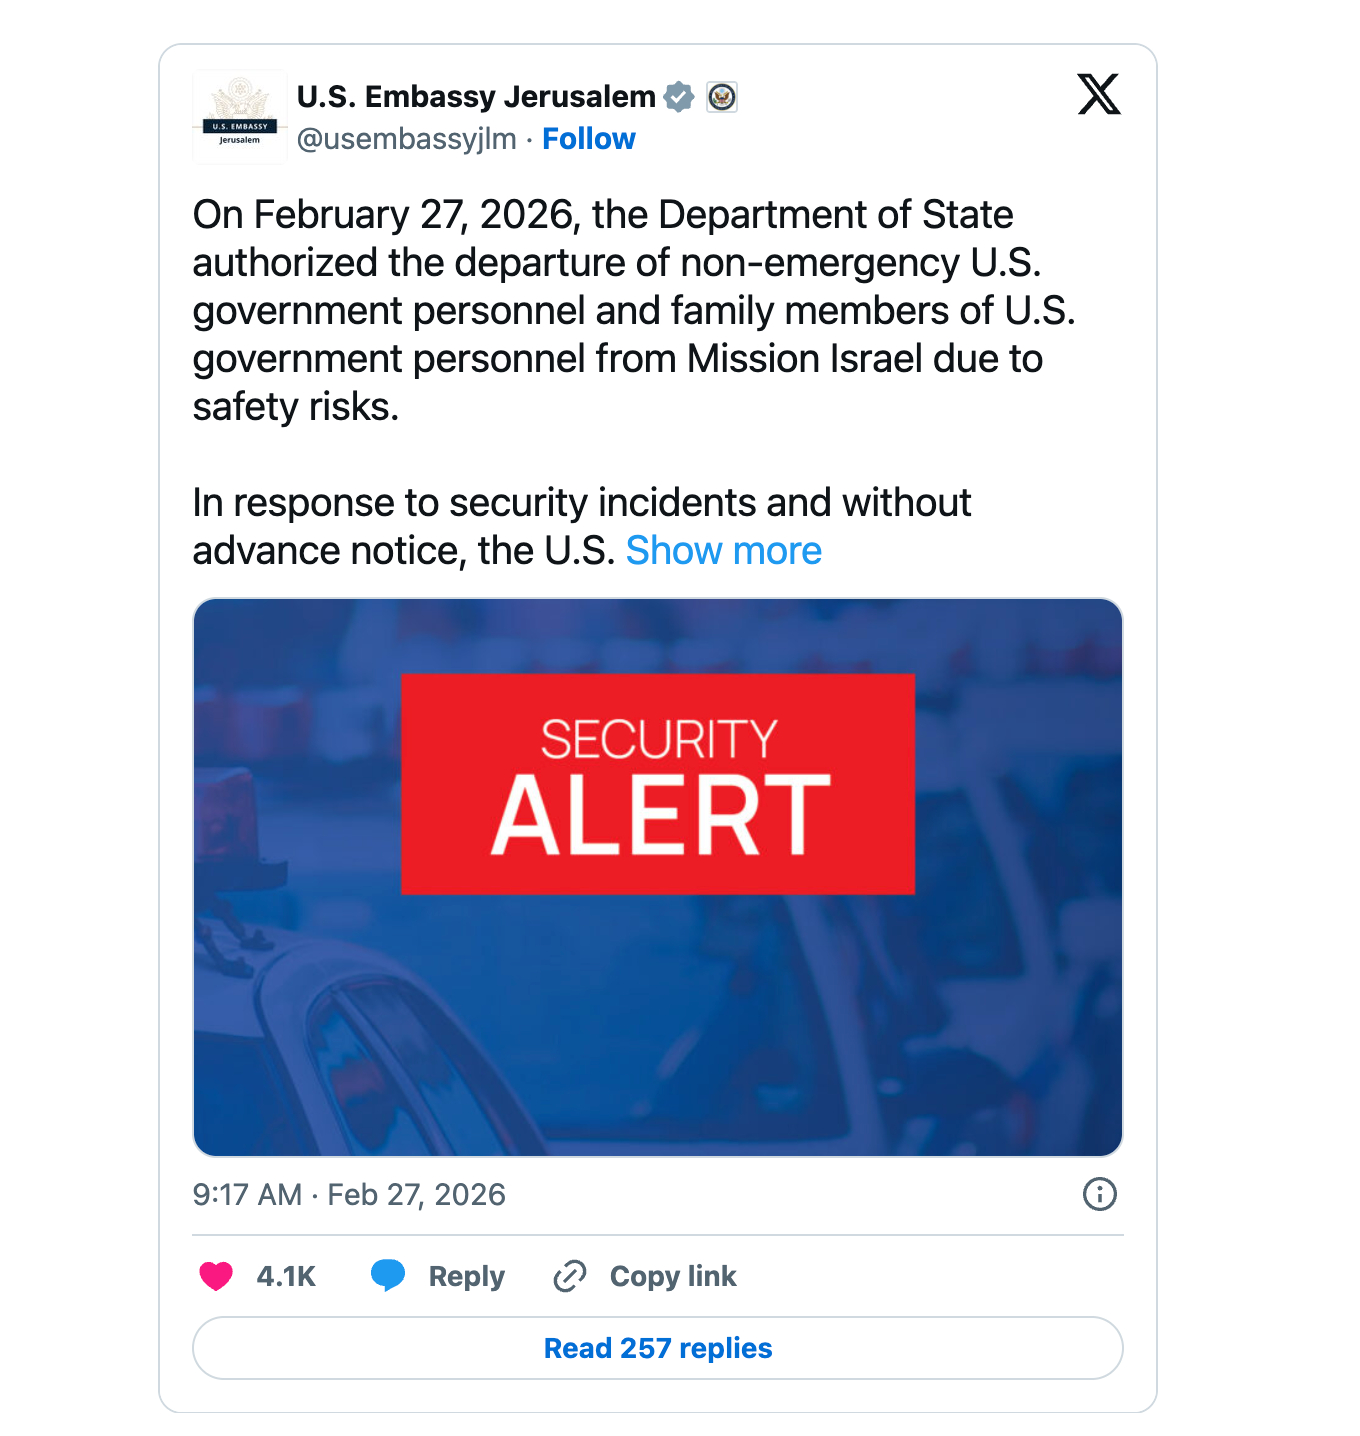Click the verified checkmark badge

point(679,97)
